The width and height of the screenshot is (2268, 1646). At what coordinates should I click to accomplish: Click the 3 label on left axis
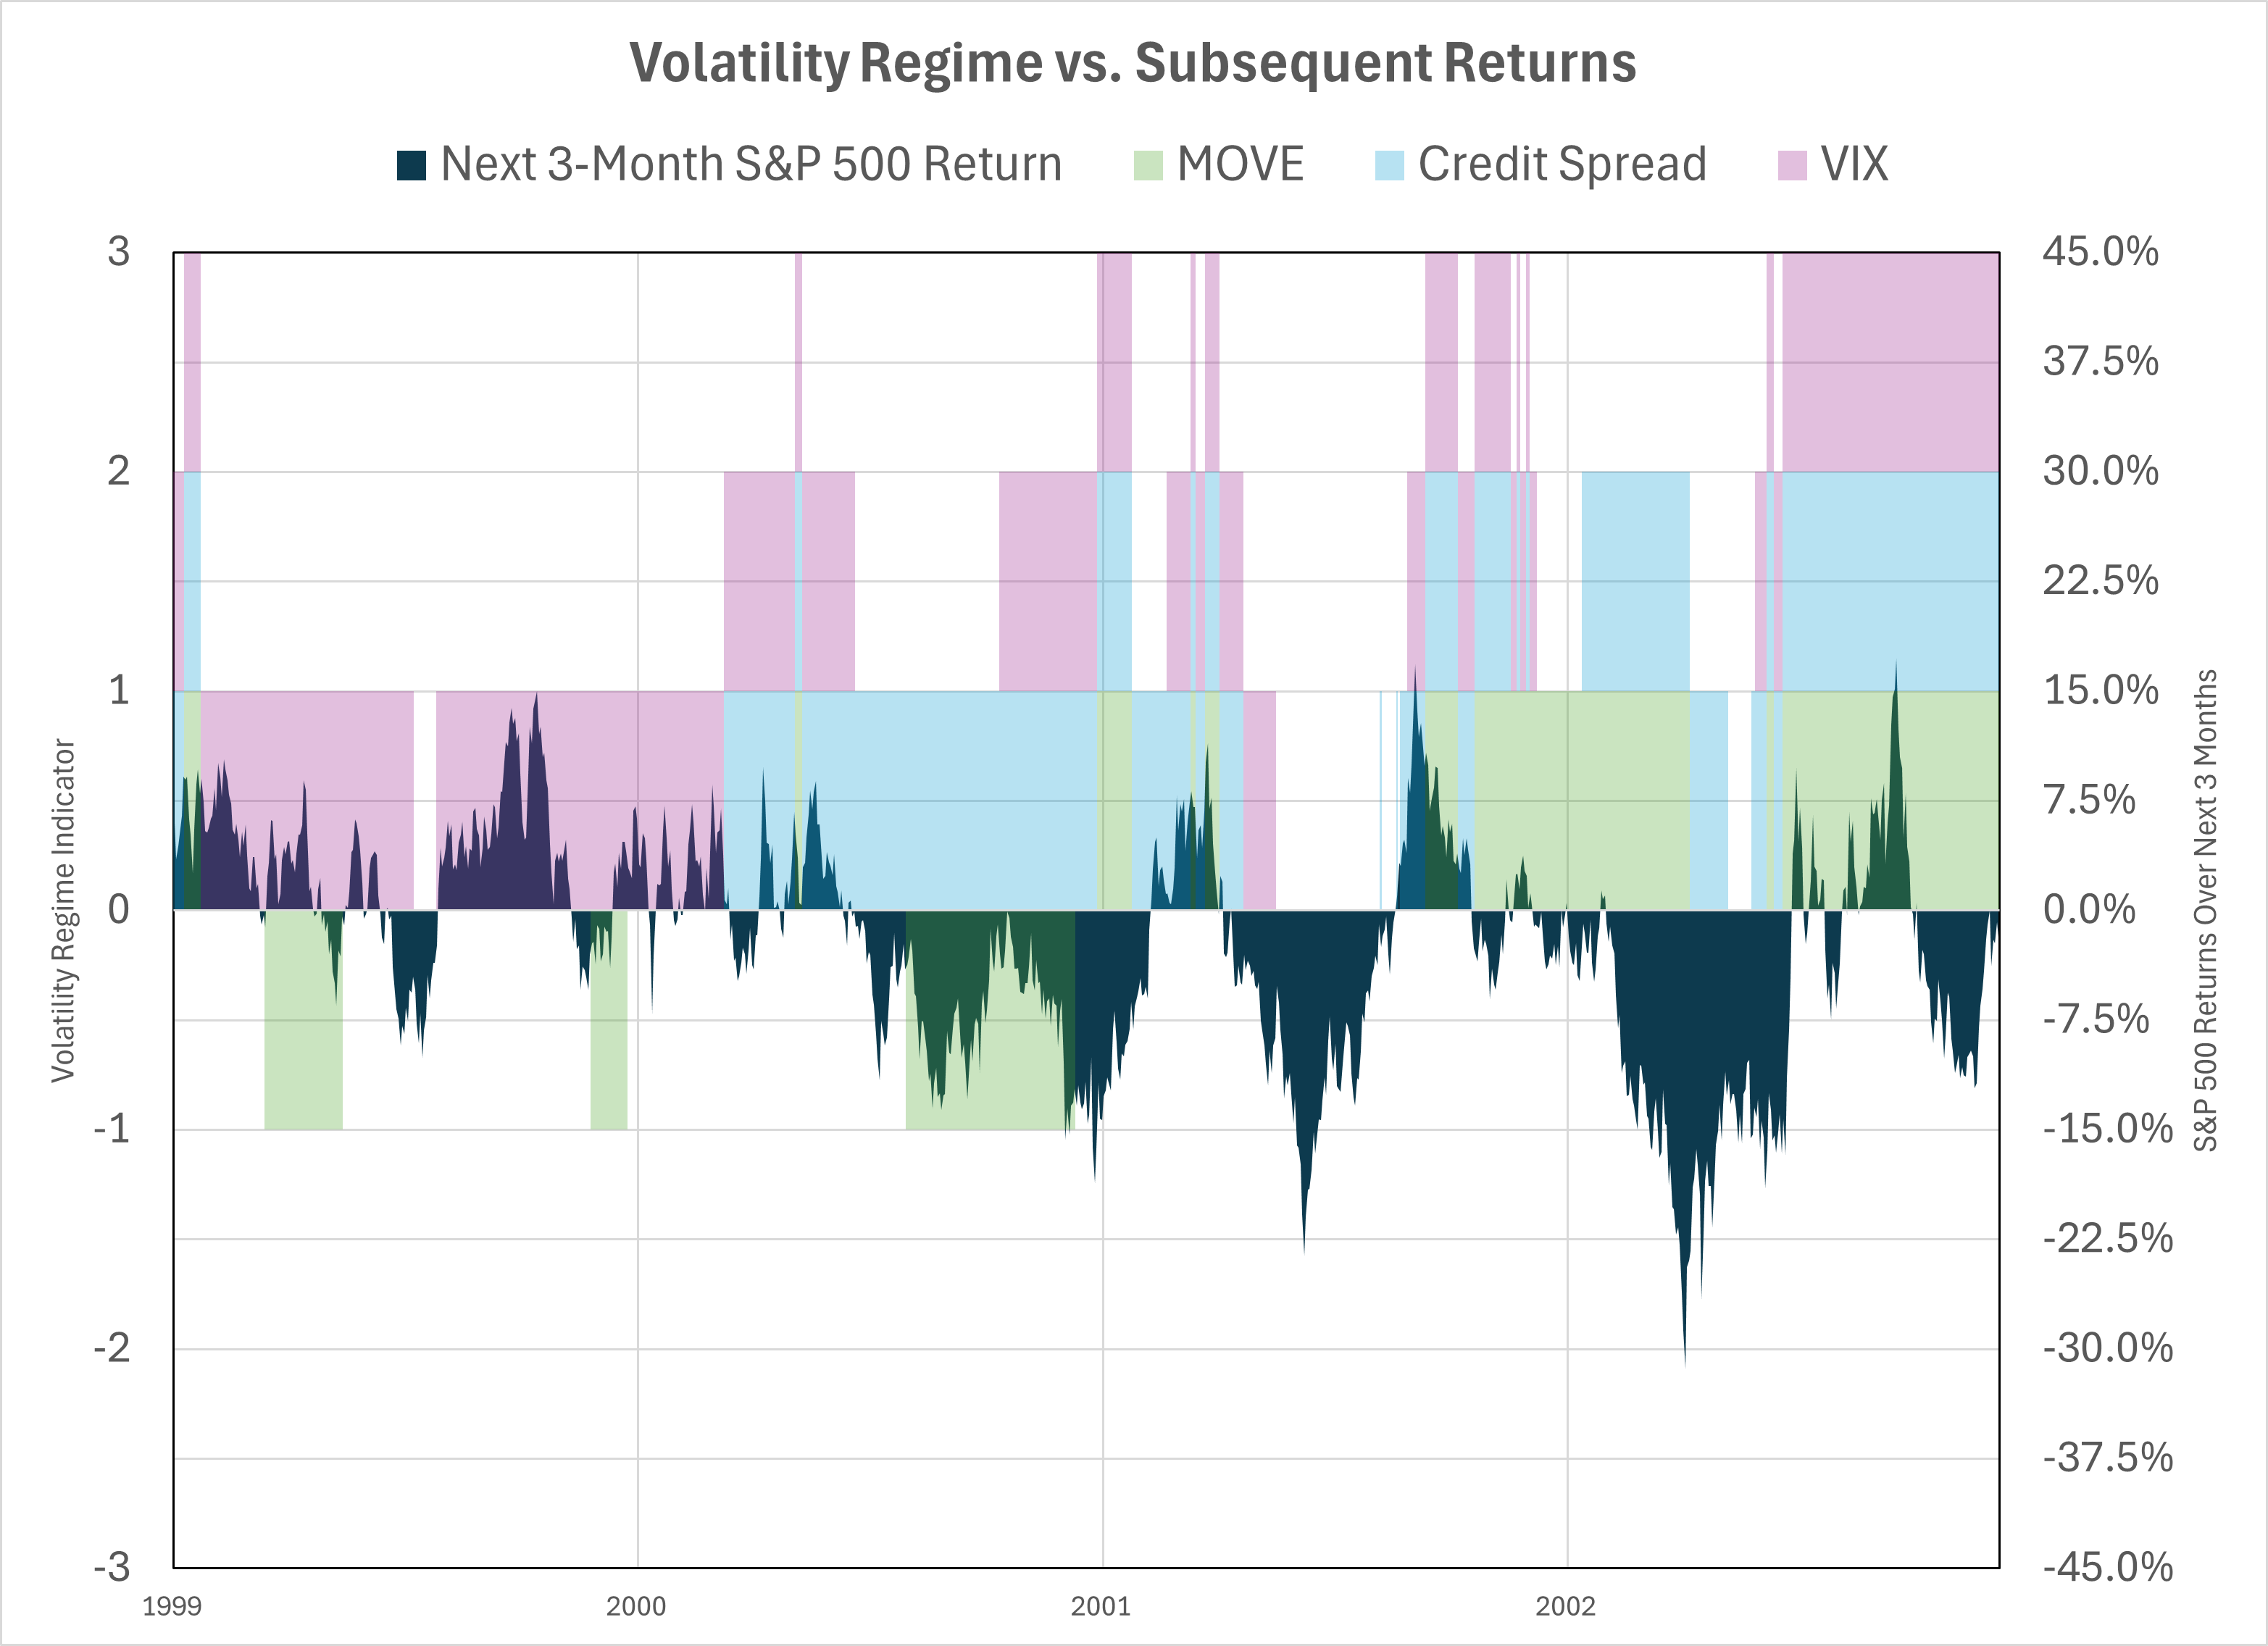pyautogui.click(x=119, y=251)
